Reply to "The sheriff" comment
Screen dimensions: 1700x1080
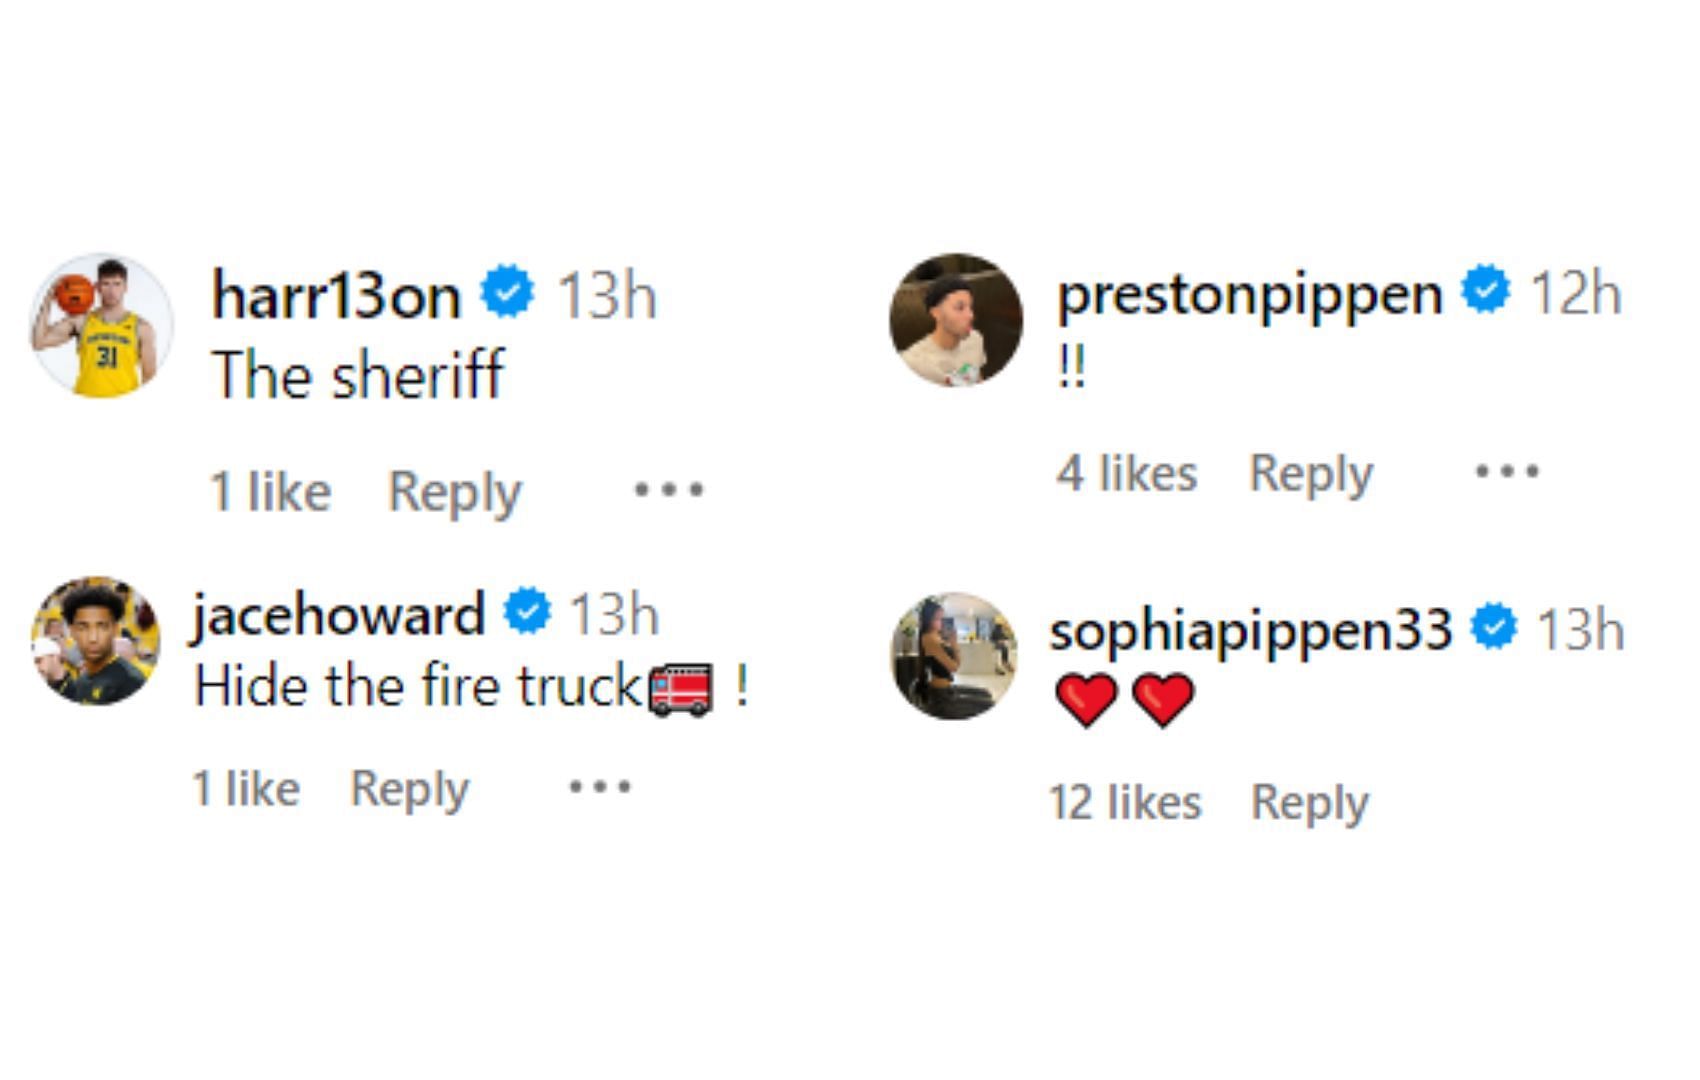[454, 492]
